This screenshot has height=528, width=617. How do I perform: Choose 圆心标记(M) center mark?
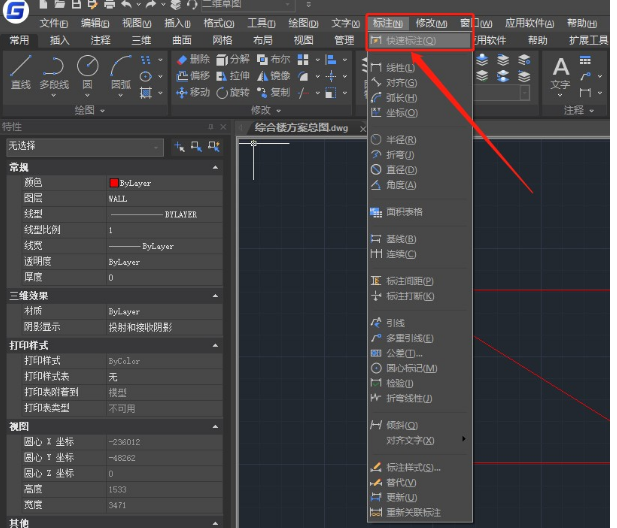419,368
